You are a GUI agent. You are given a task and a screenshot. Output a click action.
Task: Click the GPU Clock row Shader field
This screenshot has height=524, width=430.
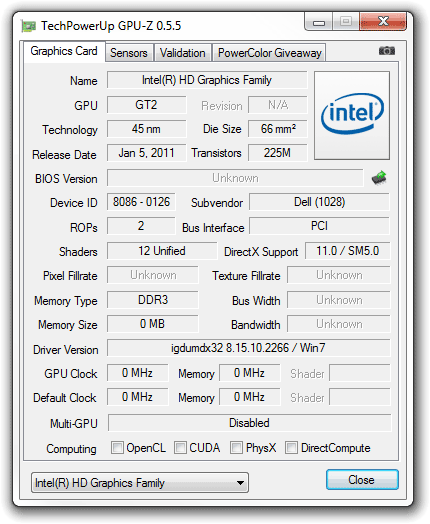click(360, 373)
